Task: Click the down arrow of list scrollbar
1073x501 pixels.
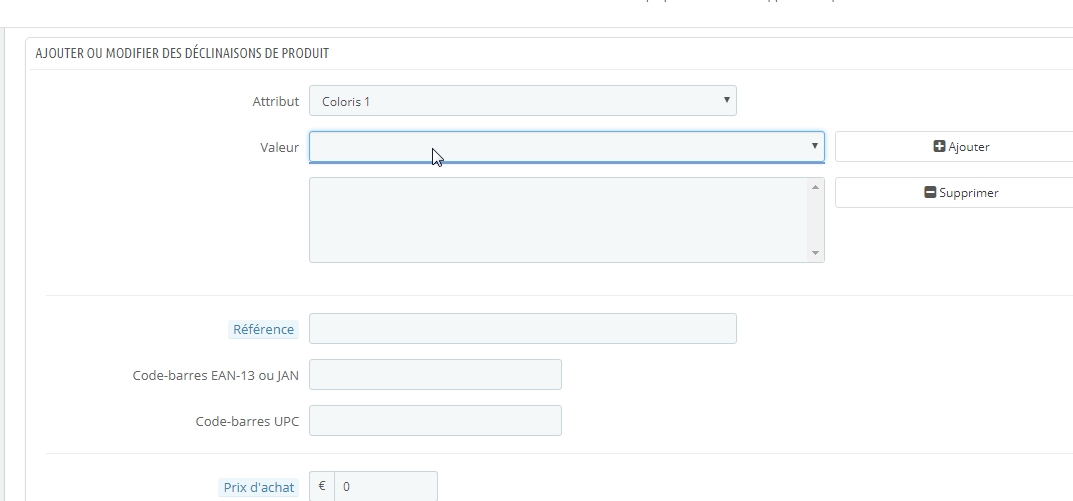Action: click(x=815, y=253)
